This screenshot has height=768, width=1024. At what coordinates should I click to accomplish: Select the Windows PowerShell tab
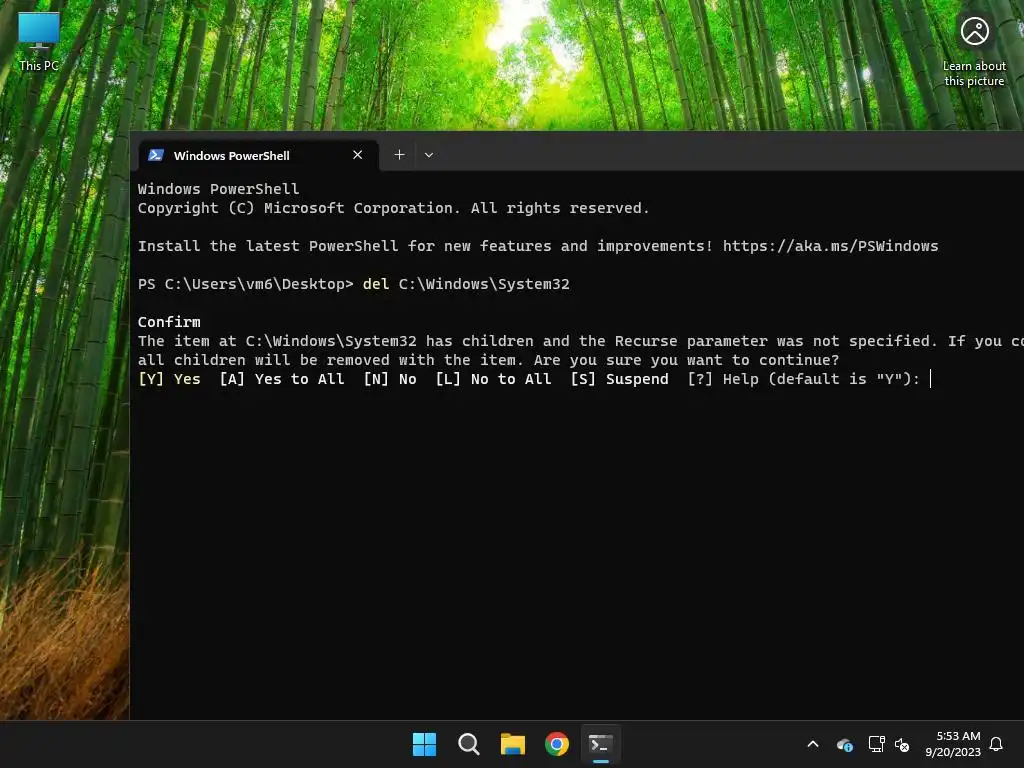[x=259, y=155]
